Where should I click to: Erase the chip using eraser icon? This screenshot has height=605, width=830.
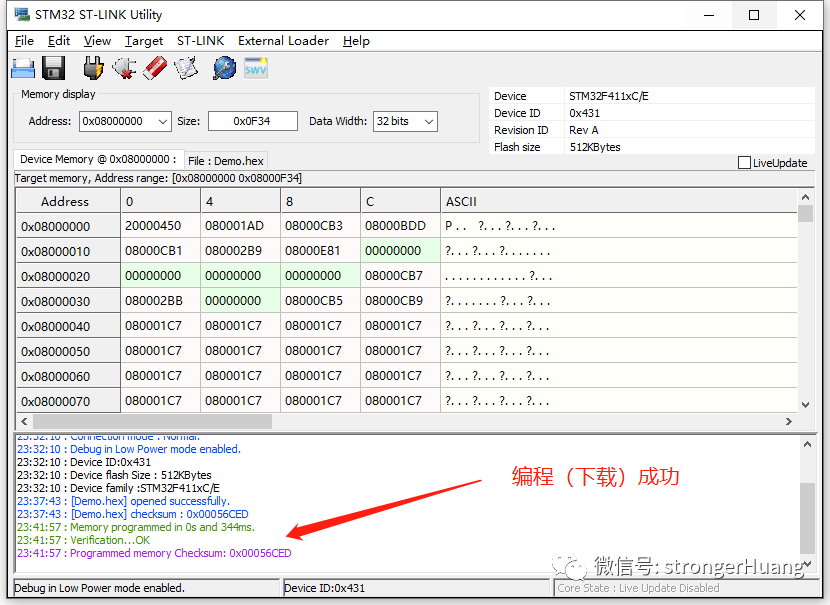[x=153, y=67]
